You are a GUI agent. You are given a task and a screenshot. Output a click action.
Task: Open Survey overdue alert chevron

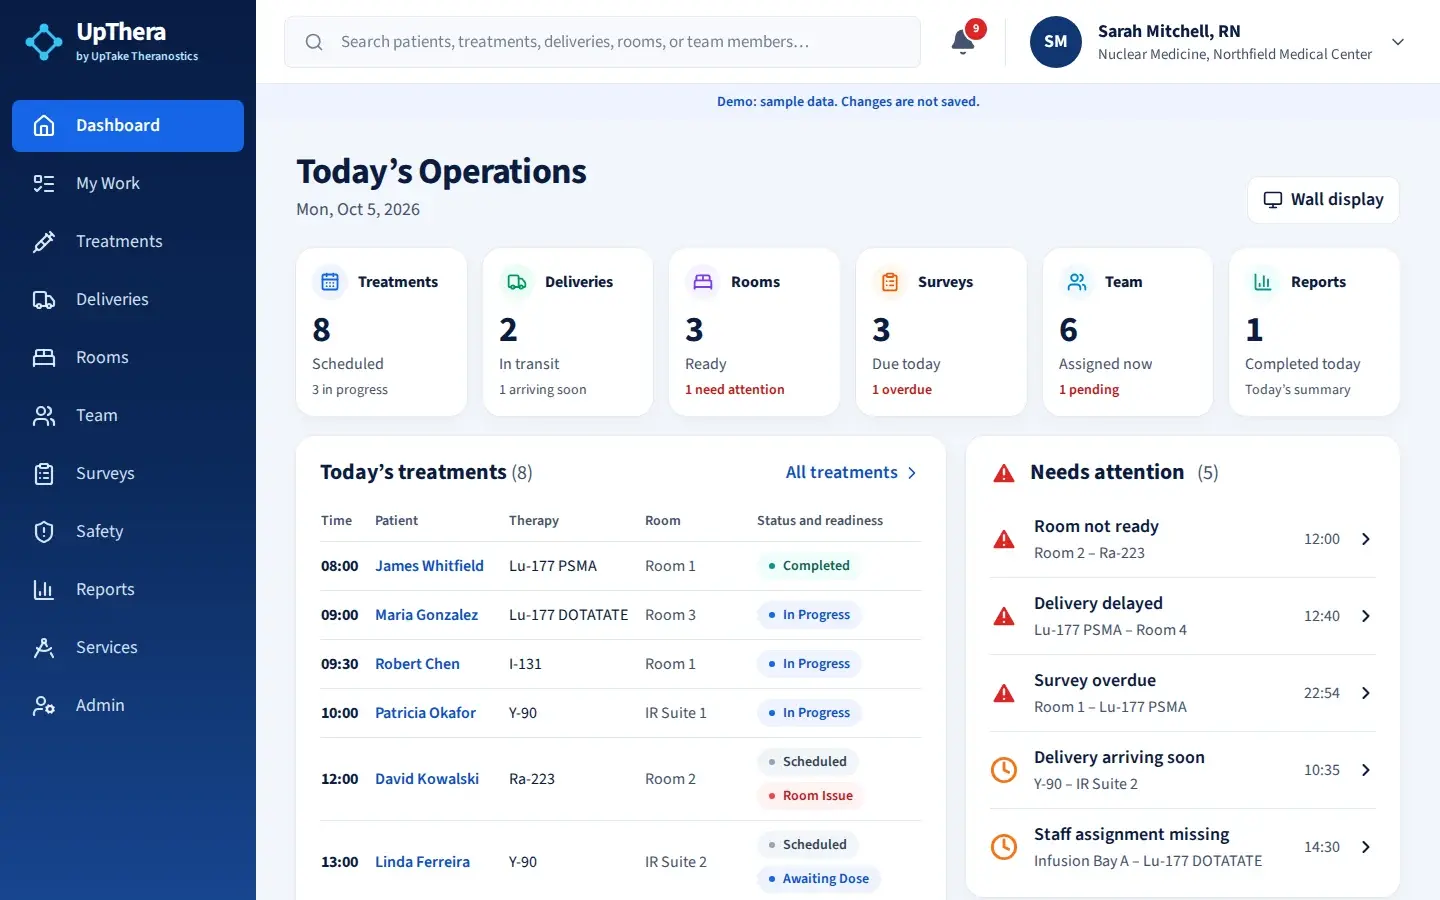[x=1366, y=693]
